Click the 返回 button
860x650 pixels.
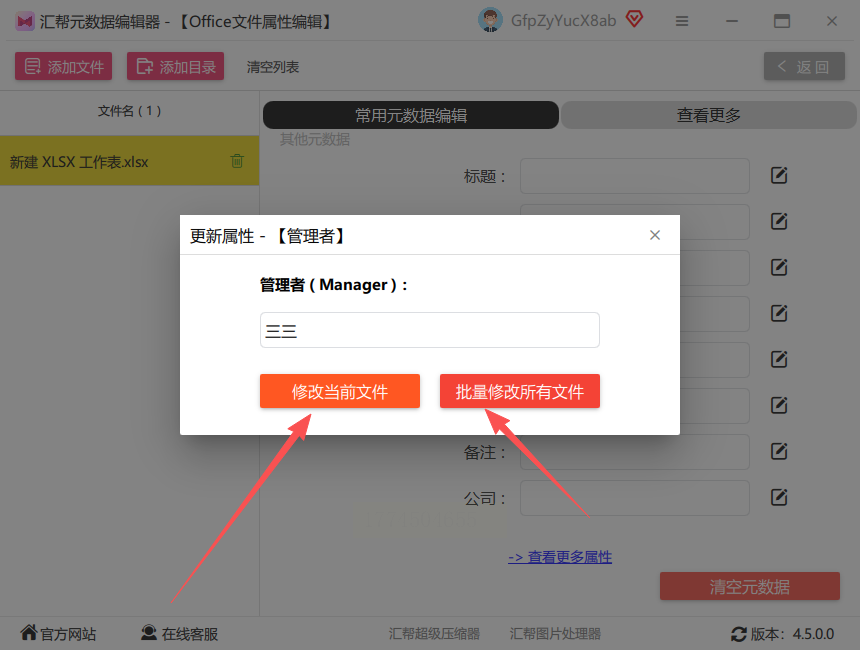tap(804, 67)
